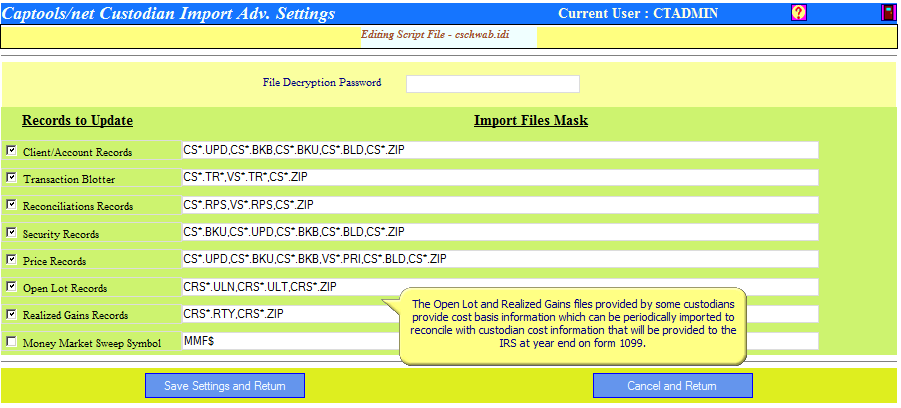
Task: Edit the Security Records file mask
Action: [500, 232]
